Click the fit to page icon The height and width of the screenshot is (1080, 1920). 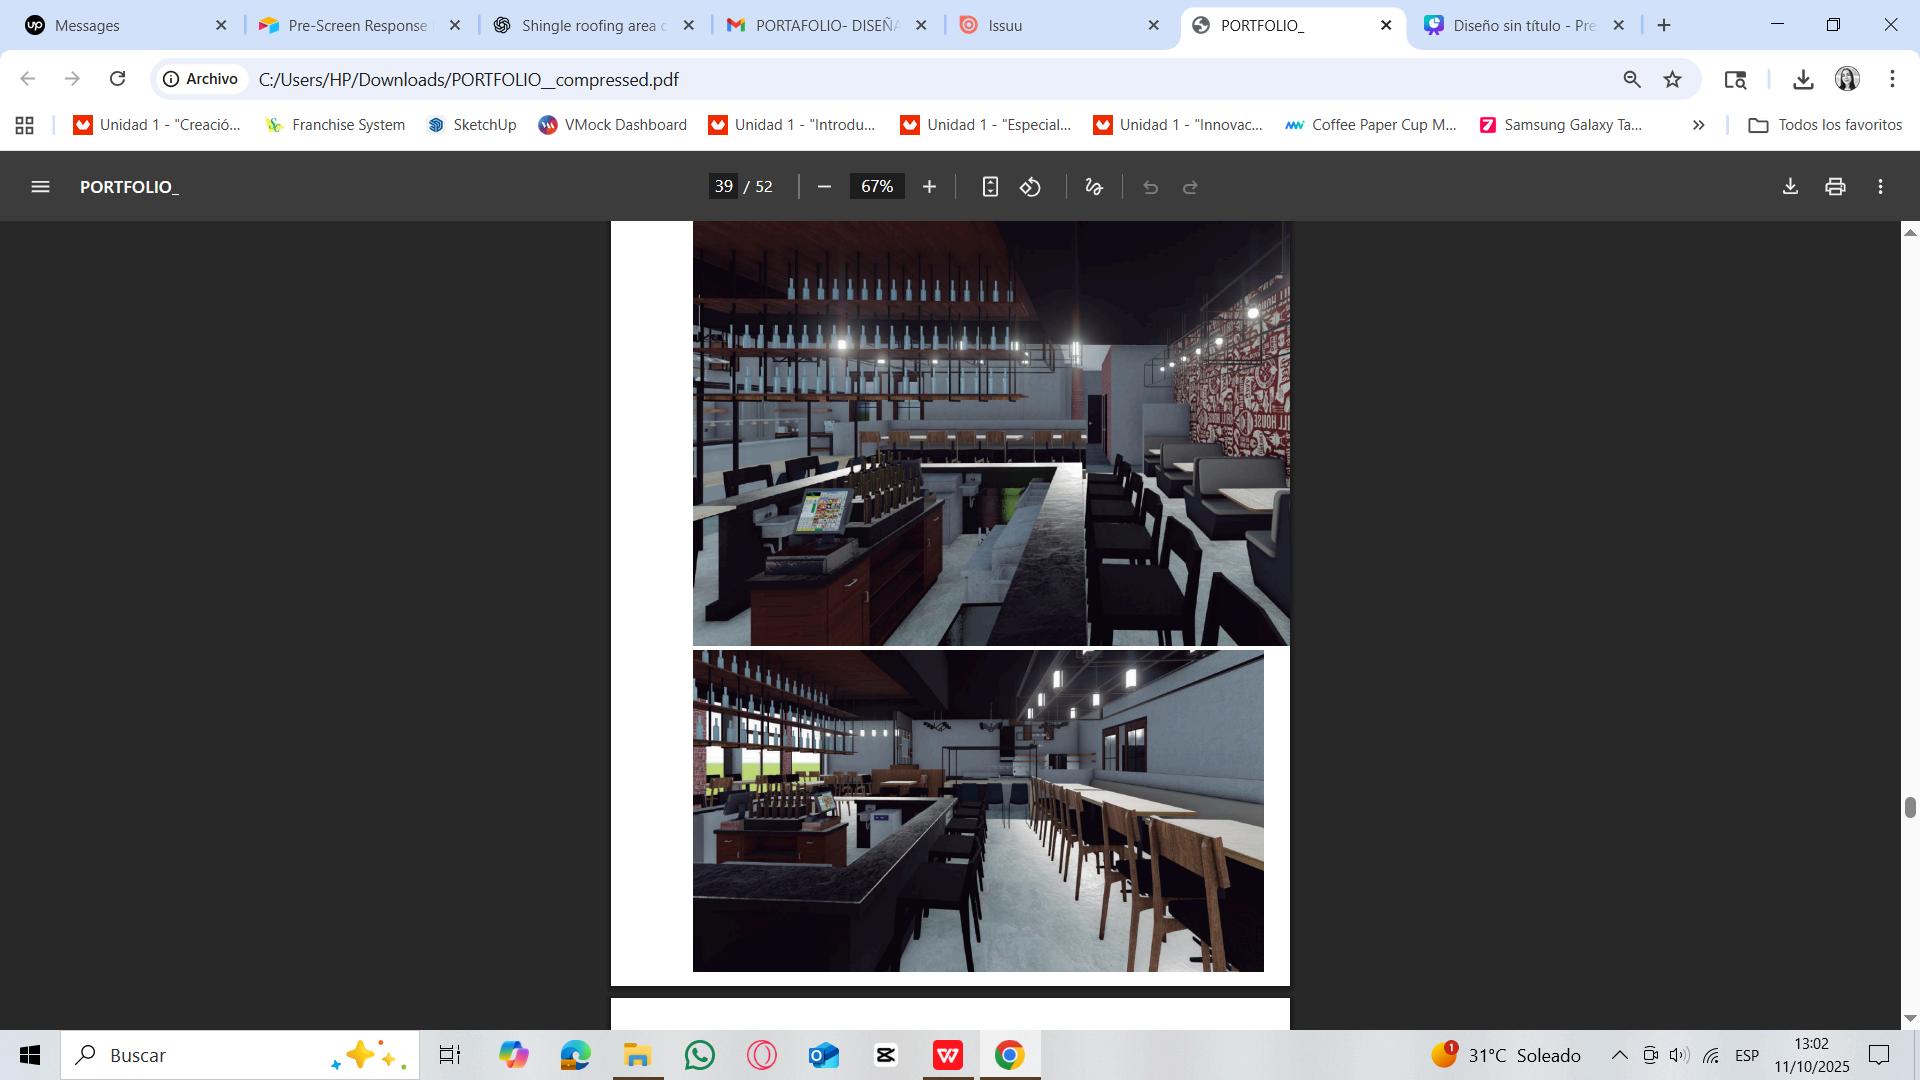tap(990, 187)
